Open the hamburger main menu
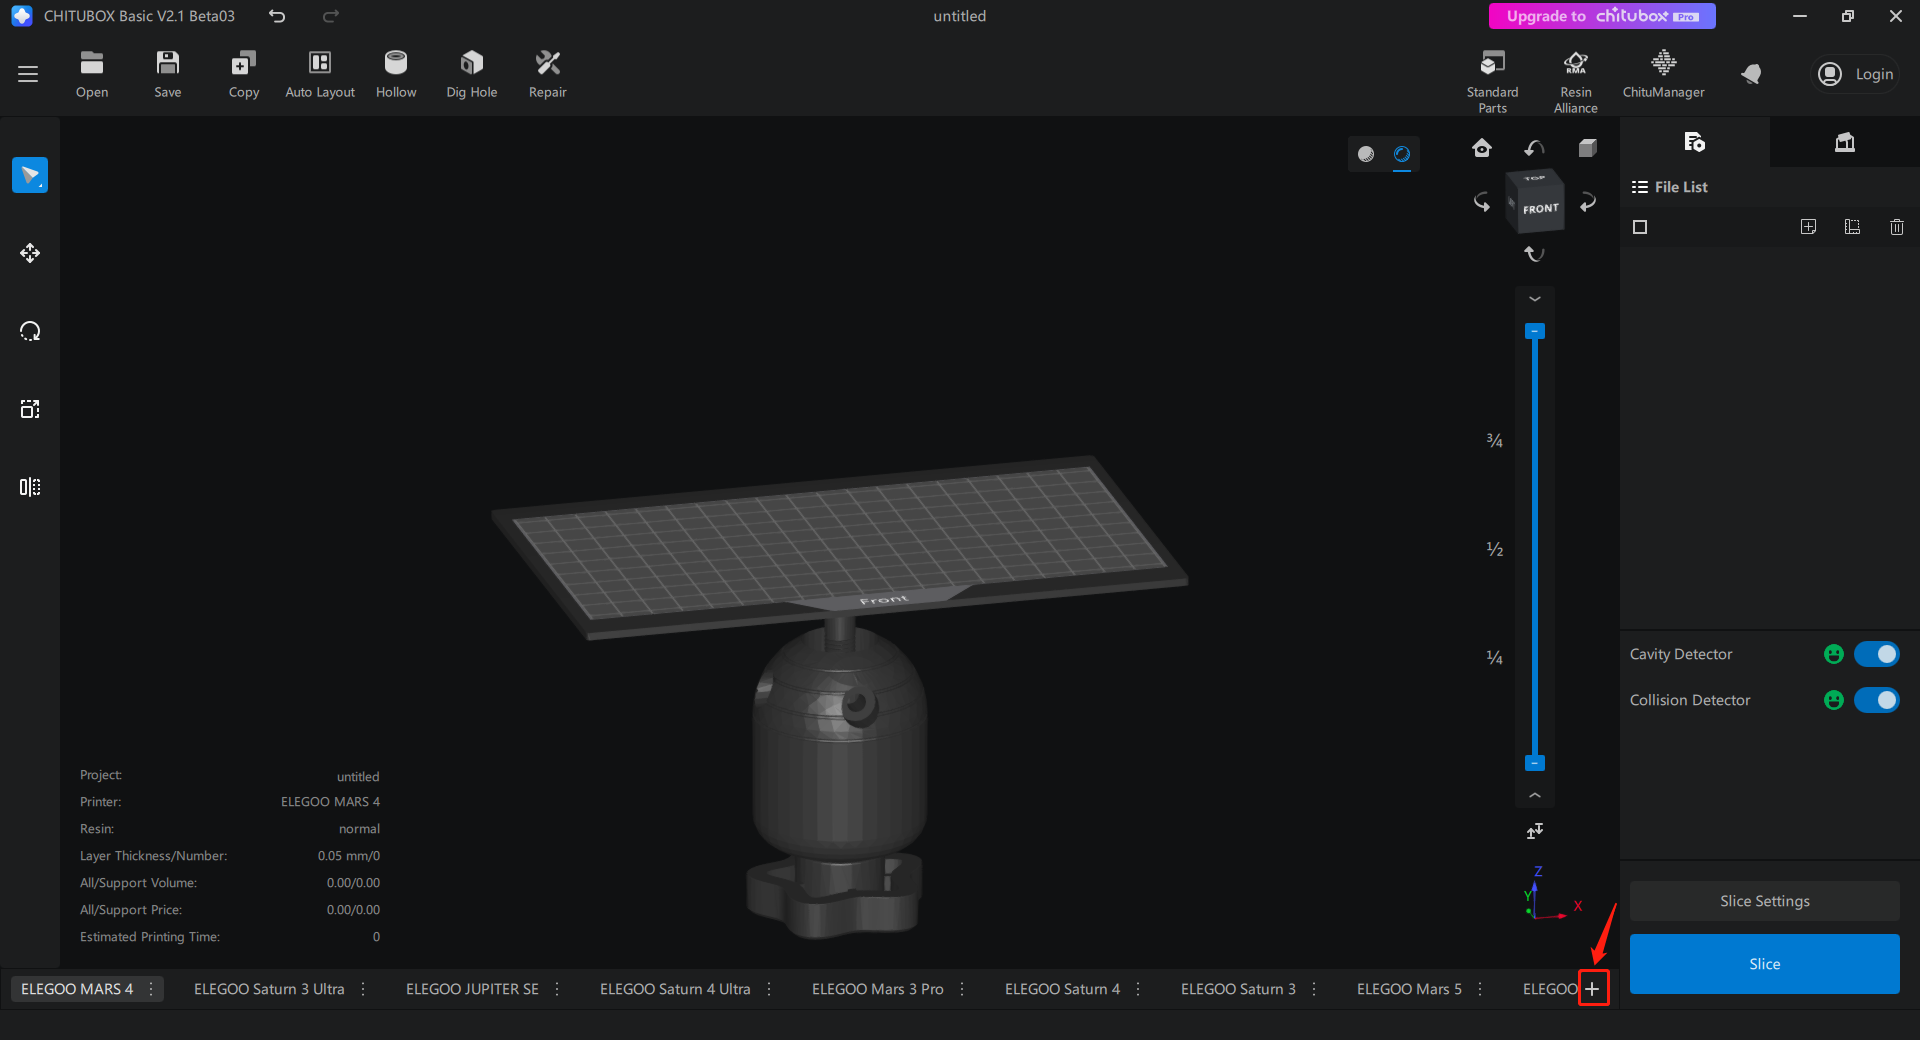 click(28, 74)
